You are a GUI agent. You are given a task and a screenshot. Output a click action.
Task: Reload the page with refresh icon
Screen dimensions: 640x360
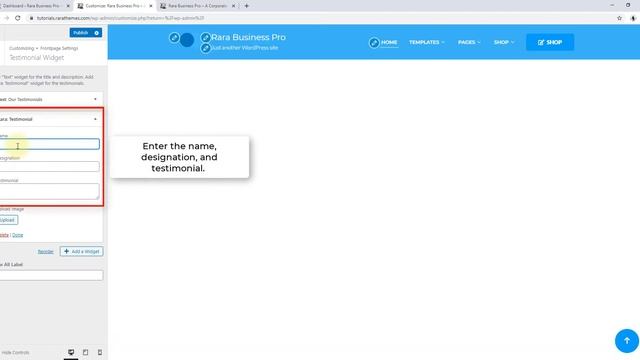18,18
